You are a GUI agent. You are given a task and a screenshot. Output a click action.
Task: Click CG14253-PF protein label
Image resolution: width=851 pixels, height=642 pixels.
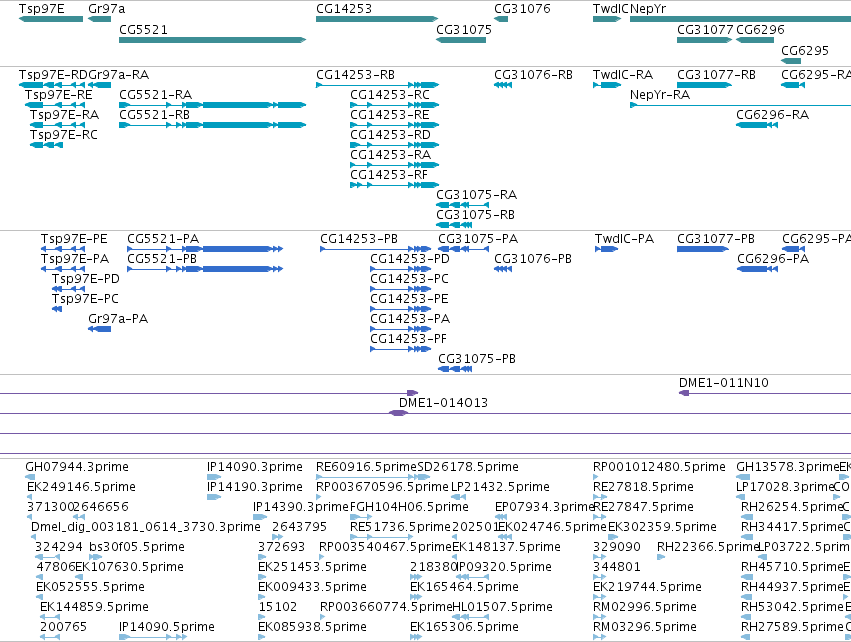408,339
